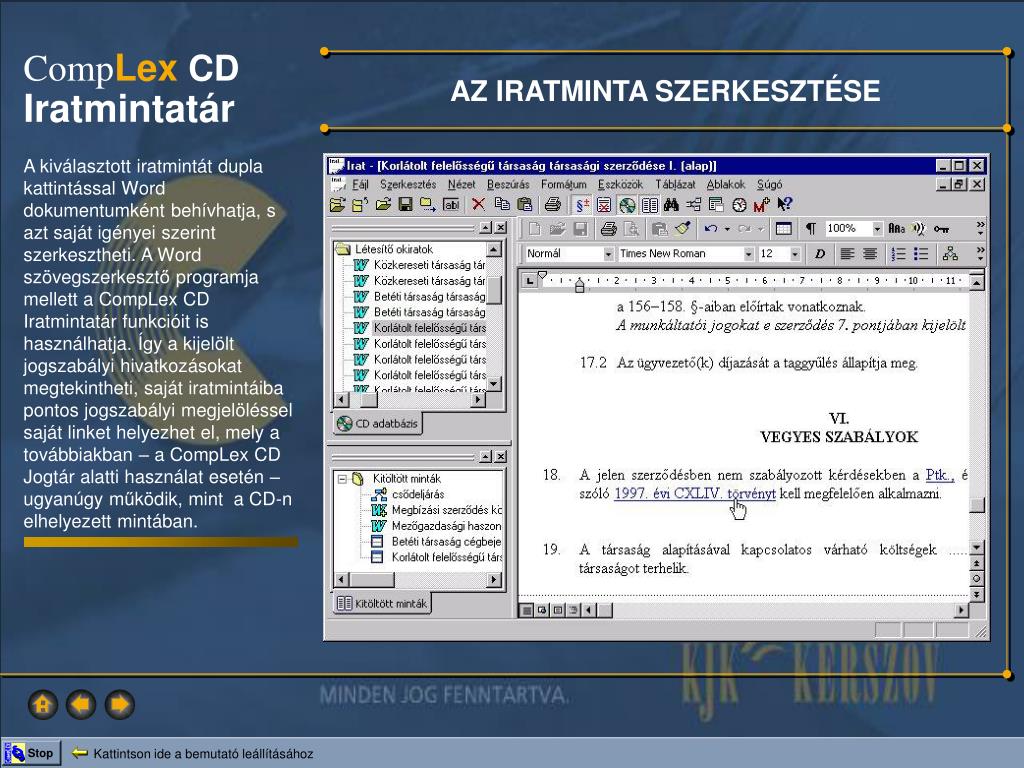Click the copy icon in Irat toolbar

tap(502, 204)
